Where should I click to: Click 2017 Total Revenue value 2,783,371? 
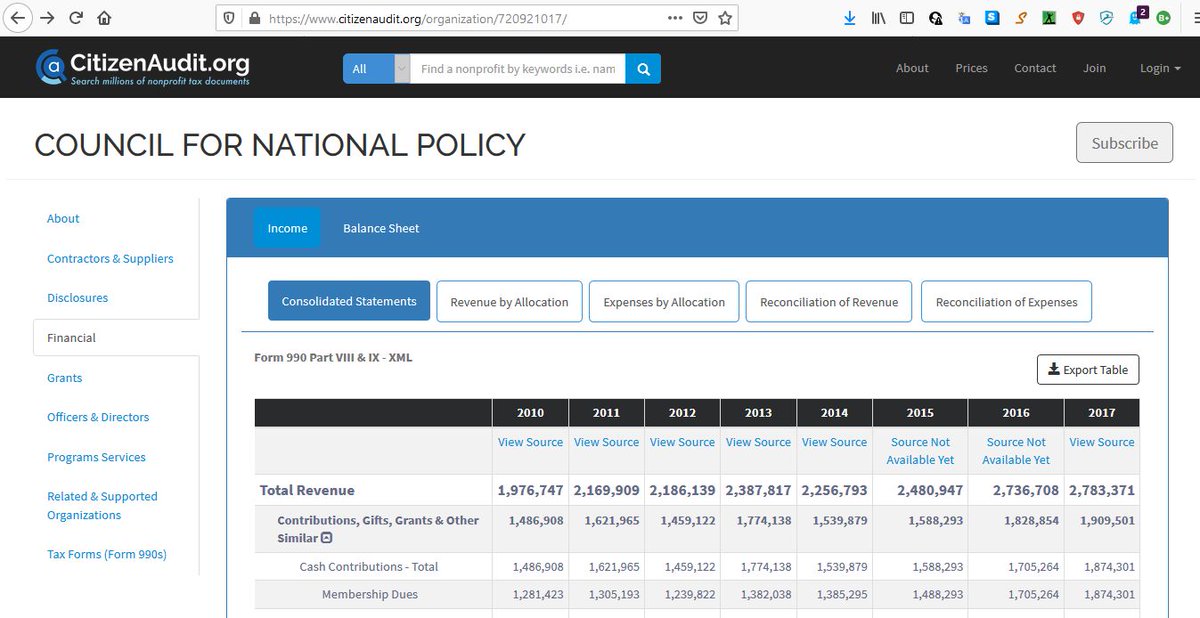pyautogui.click(x=1102, y=490)
